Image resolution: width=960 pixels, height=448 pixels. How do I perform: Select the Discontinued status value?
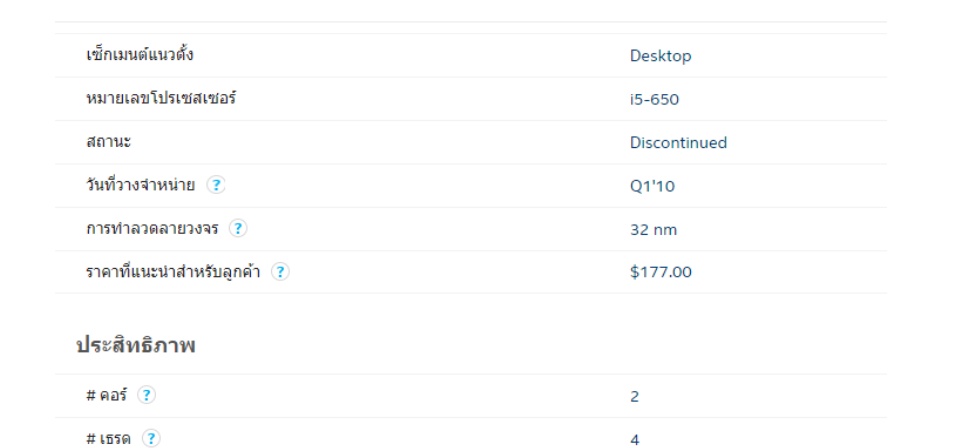click(x=678, y=143)
